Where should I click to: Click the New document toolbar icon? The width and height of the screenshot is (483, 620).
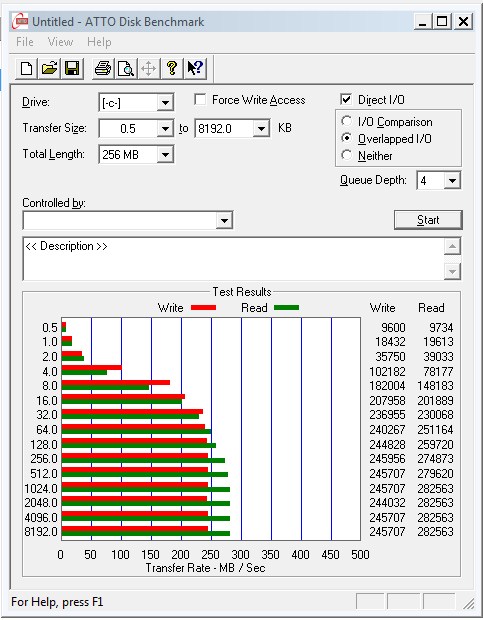[x=26, y=68]
